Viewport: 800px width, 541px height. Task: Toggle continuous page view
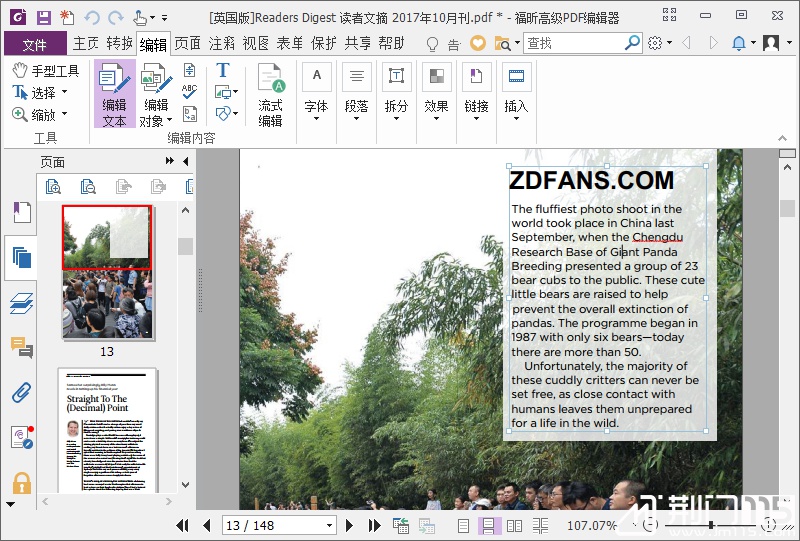489,525
